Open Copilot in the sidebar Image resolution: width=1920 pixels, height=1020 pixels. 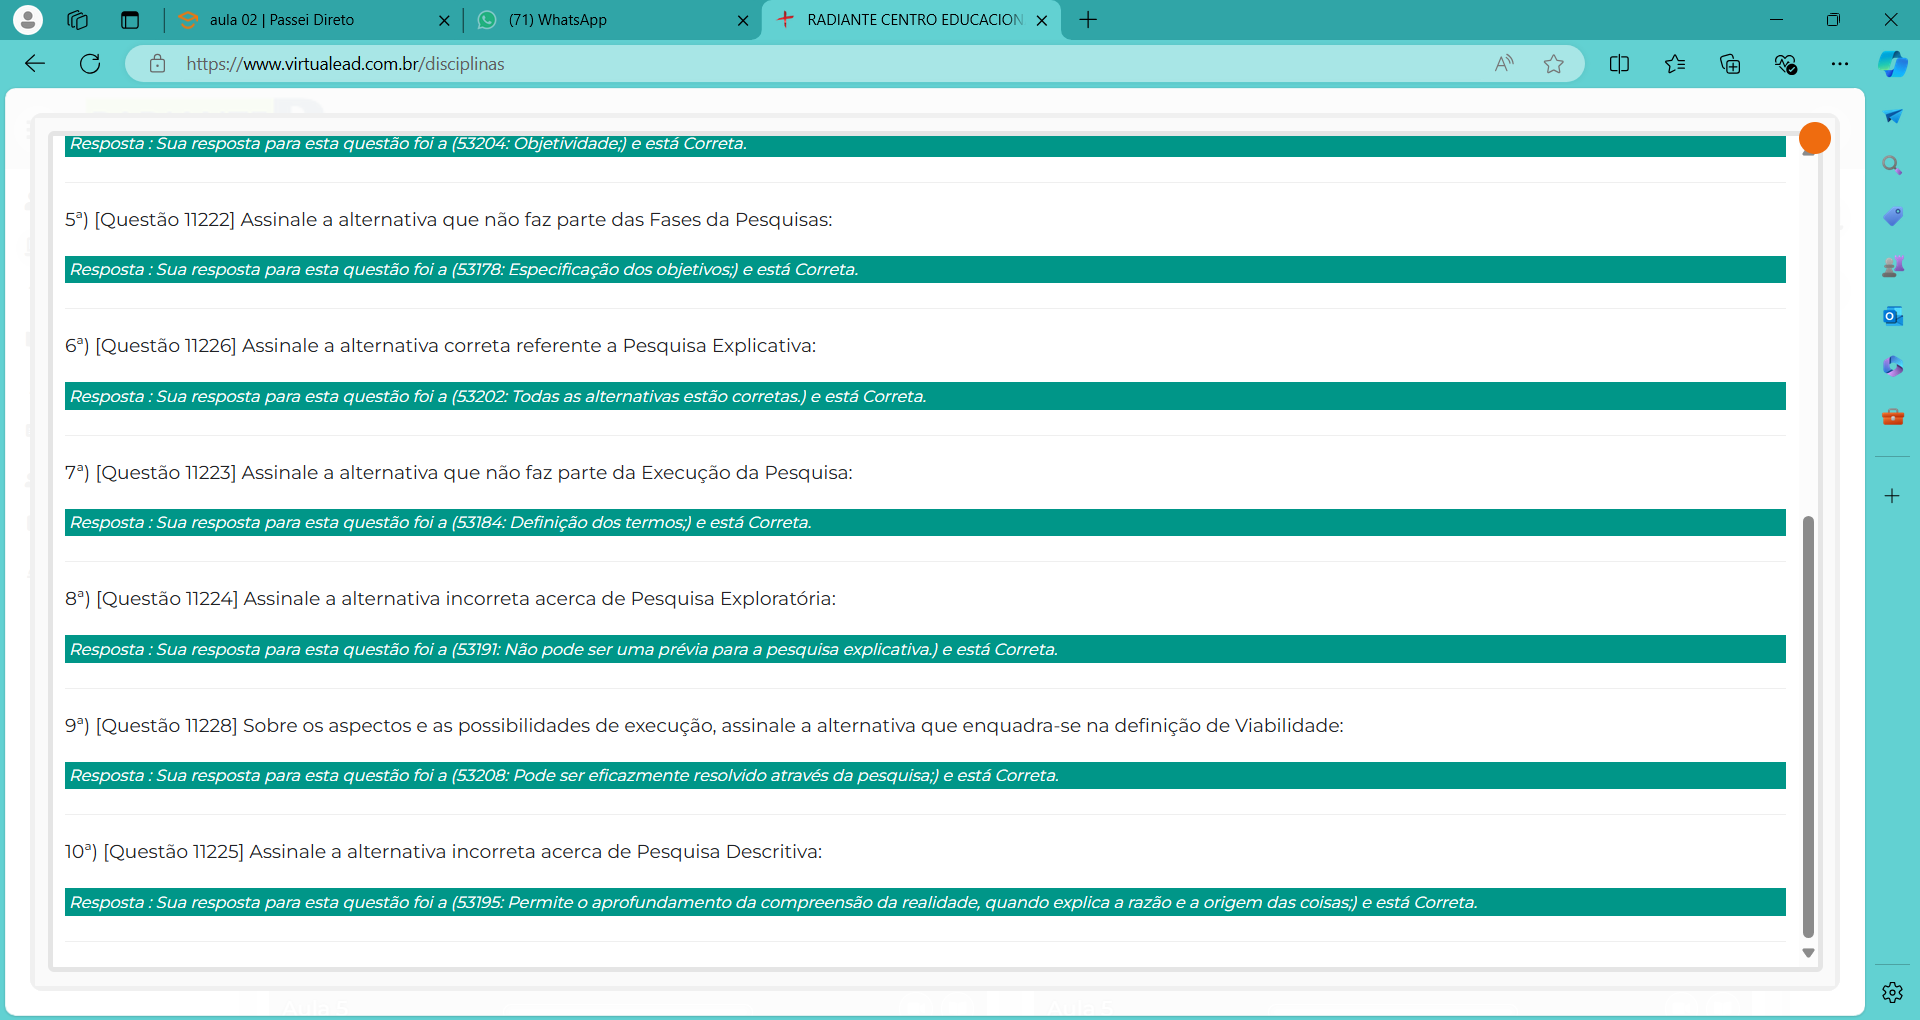point(1892,64)
